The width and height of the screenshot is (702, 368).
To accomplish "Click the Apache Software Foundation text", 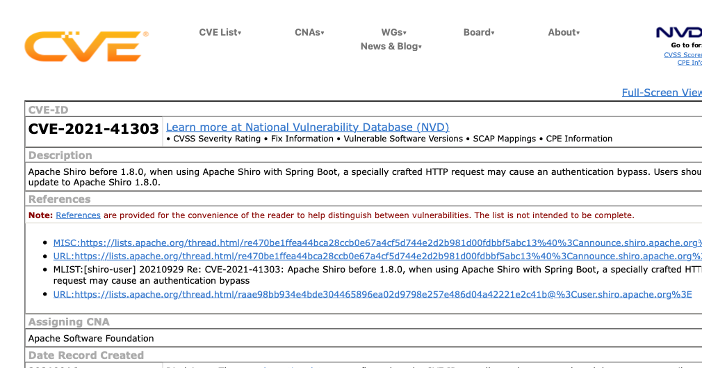I will pos(91,338).
